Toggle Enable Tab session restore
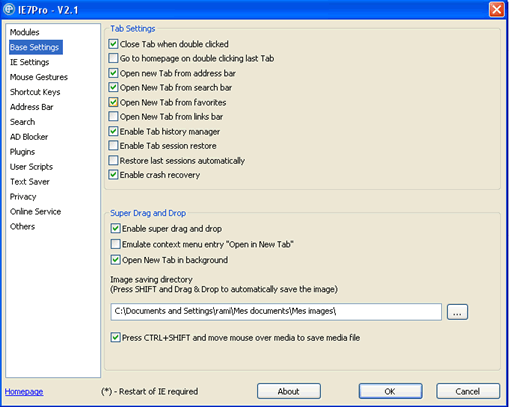 point(113,145)
